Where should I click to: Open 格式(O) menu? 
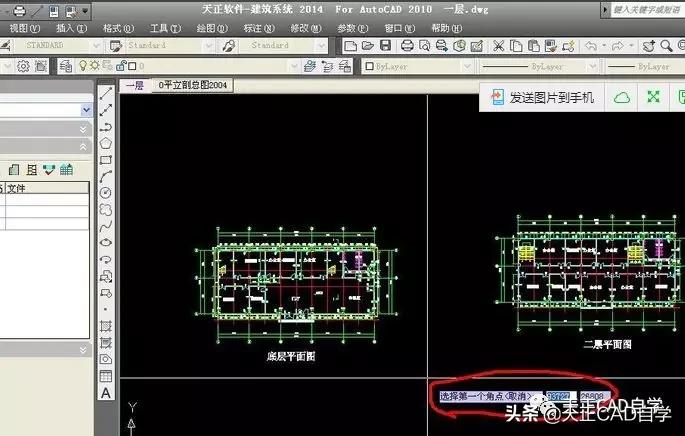[118, 28]
